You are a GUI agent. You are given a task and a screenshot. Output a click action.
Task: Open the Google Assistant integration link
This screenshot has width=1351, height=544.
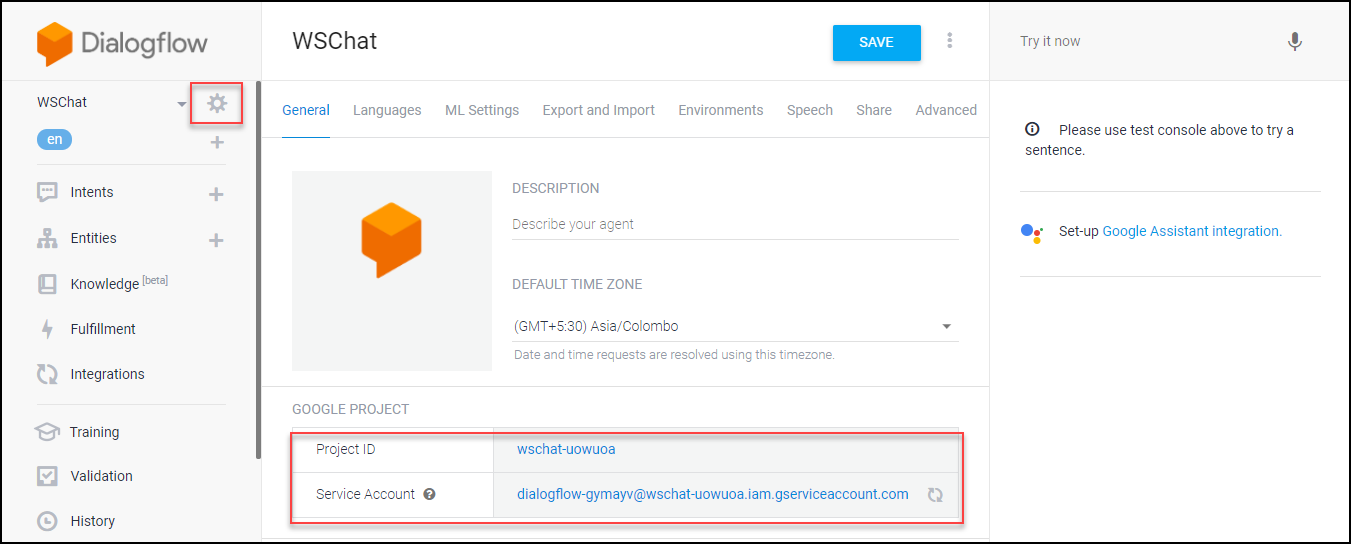[x=1192, y=231]
